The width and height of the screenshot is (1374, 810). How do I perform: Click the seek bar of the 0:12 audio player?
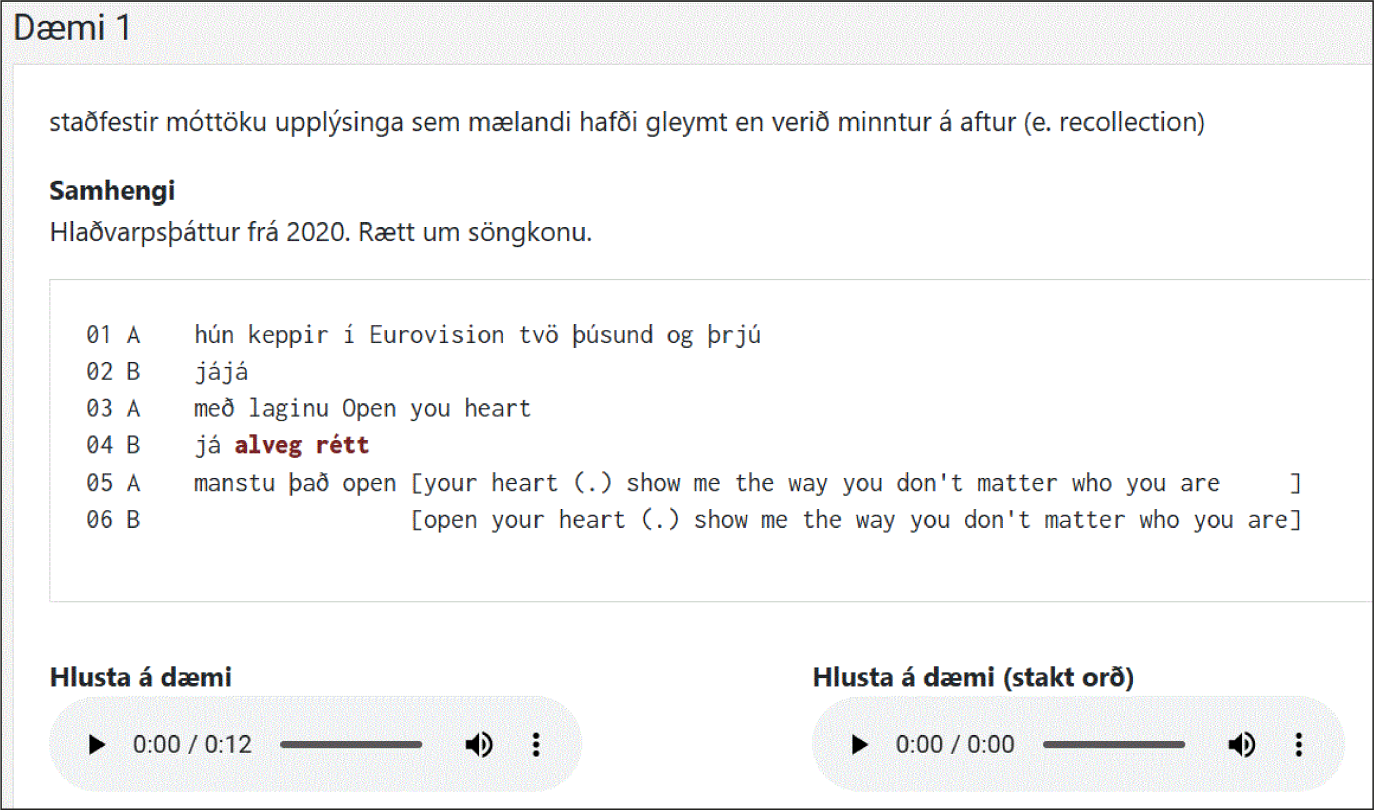pos(351,745)
